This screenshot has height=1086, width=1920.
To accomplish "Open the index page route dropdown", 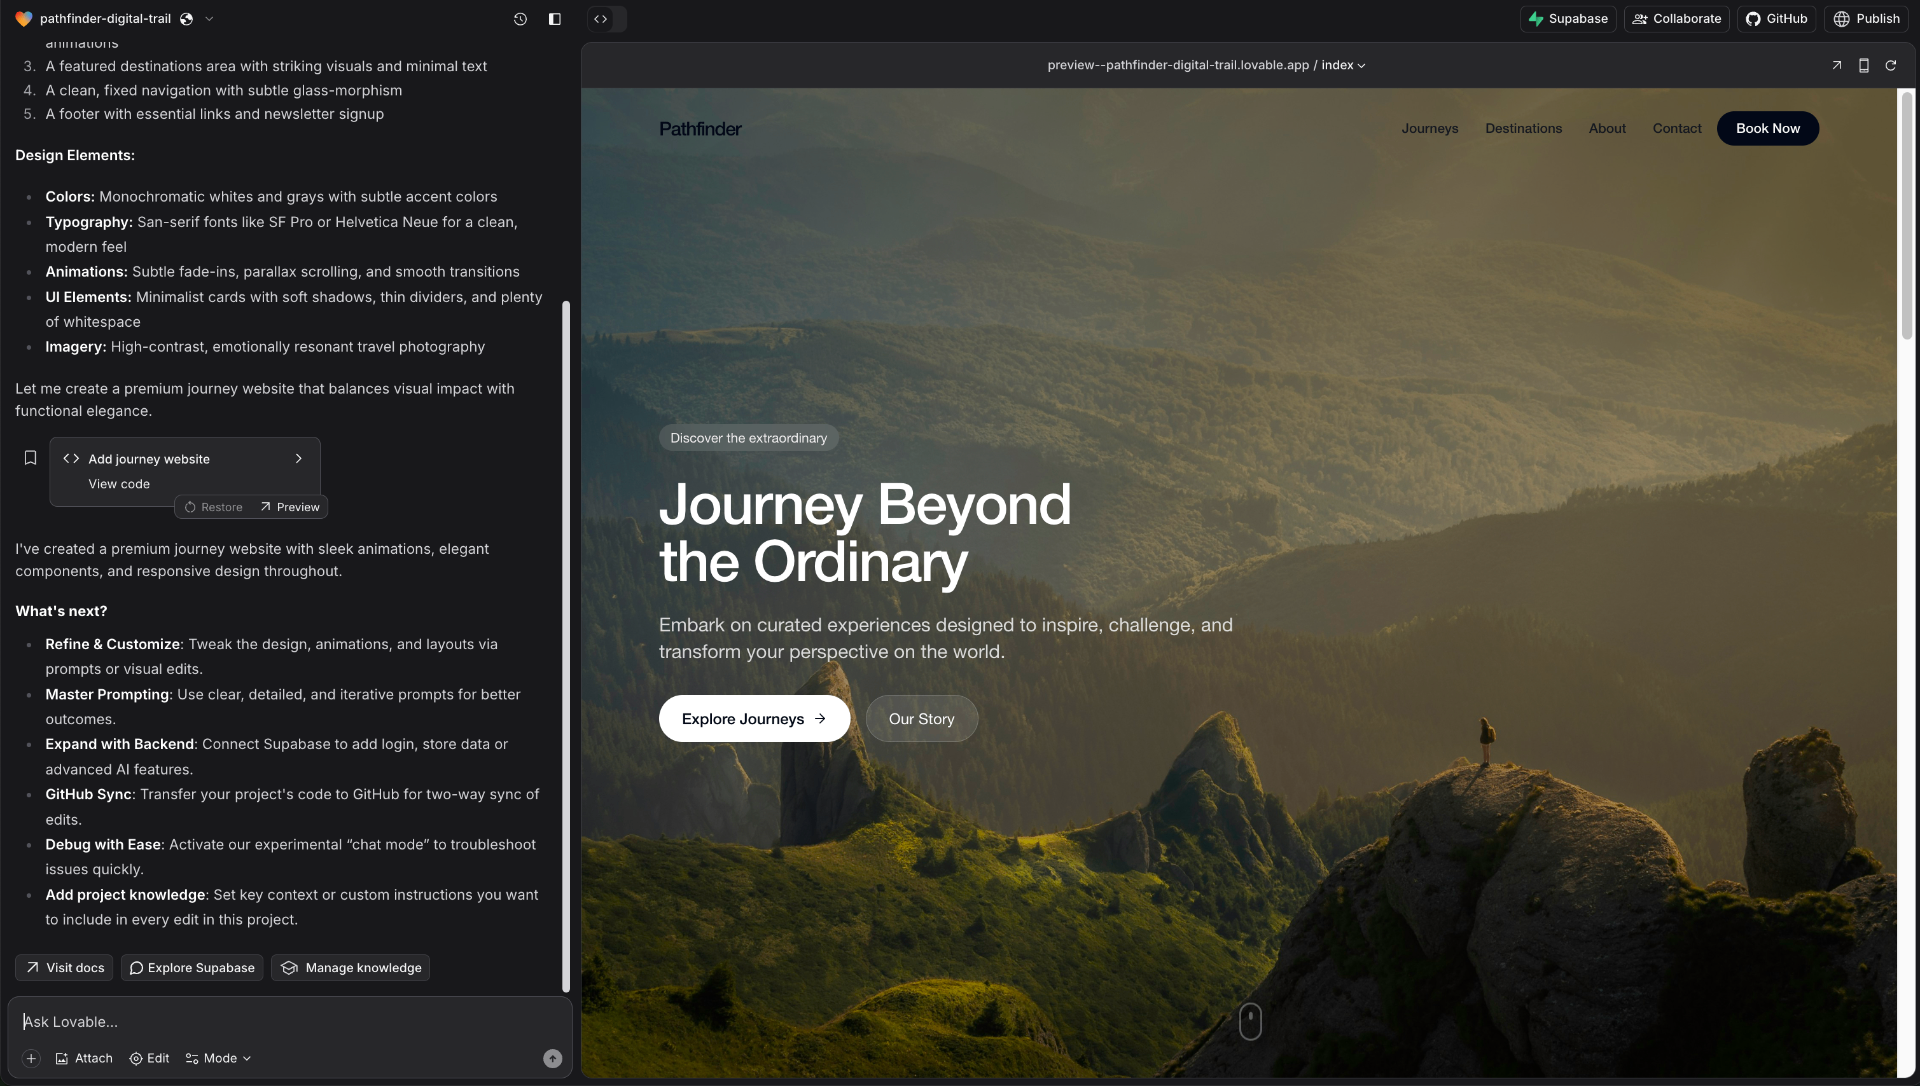I will click(x=1343, y=65).
